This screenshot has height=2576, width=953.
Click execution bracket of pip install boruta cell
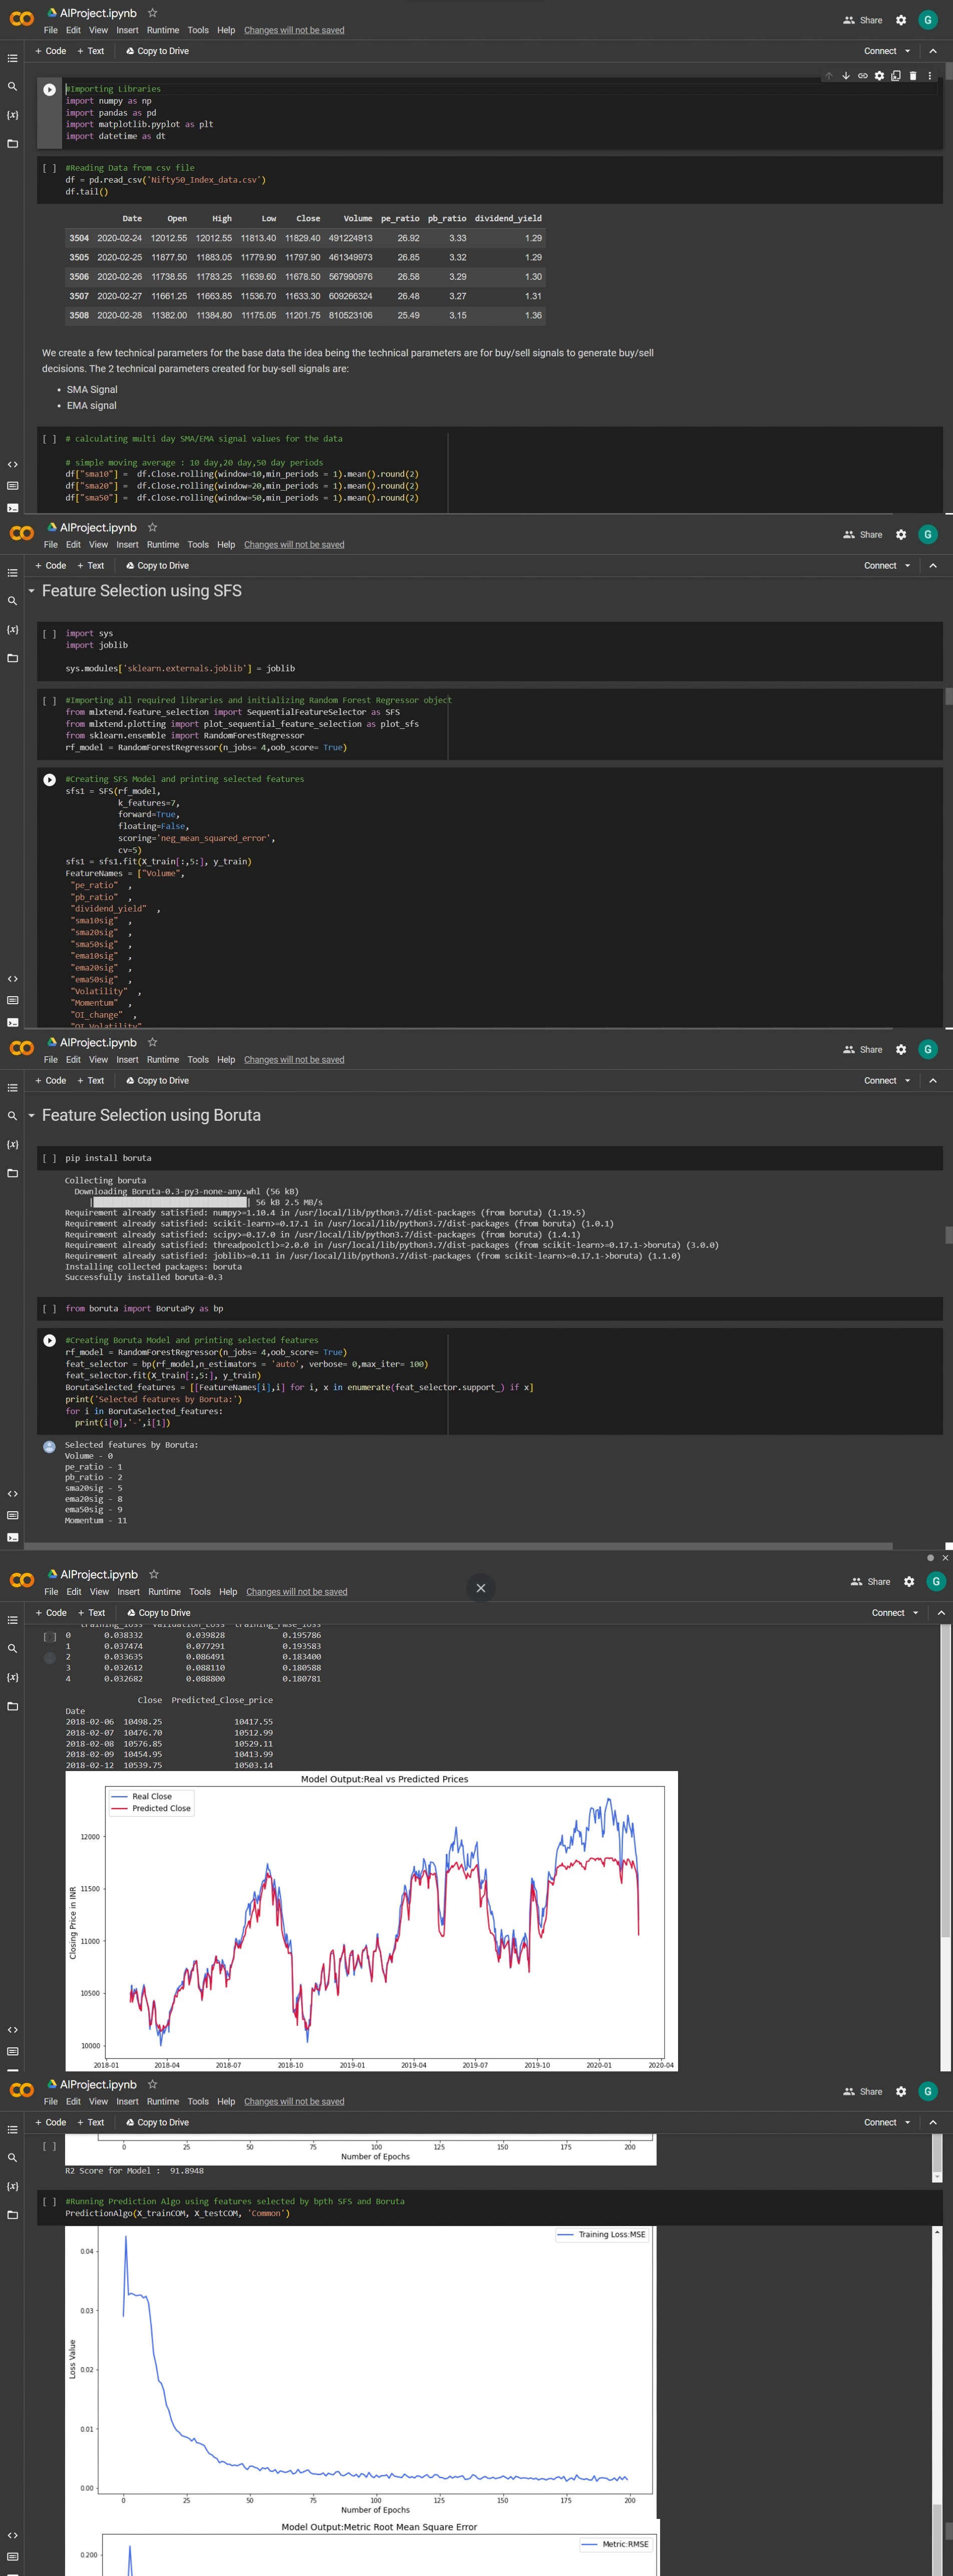(49, 1158)
